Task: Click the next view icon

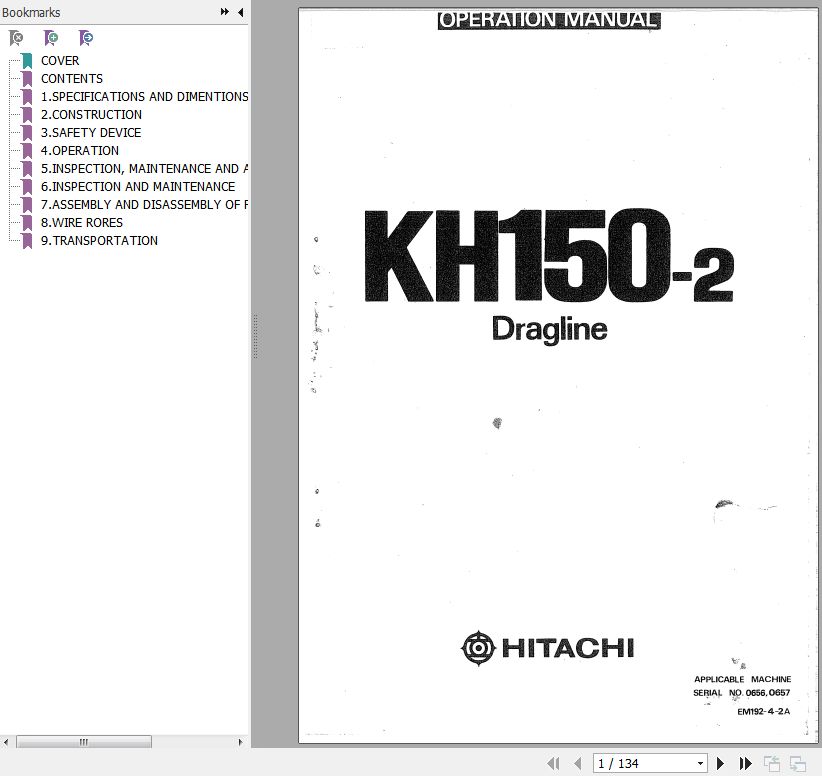Action: (x=798, y=763)
